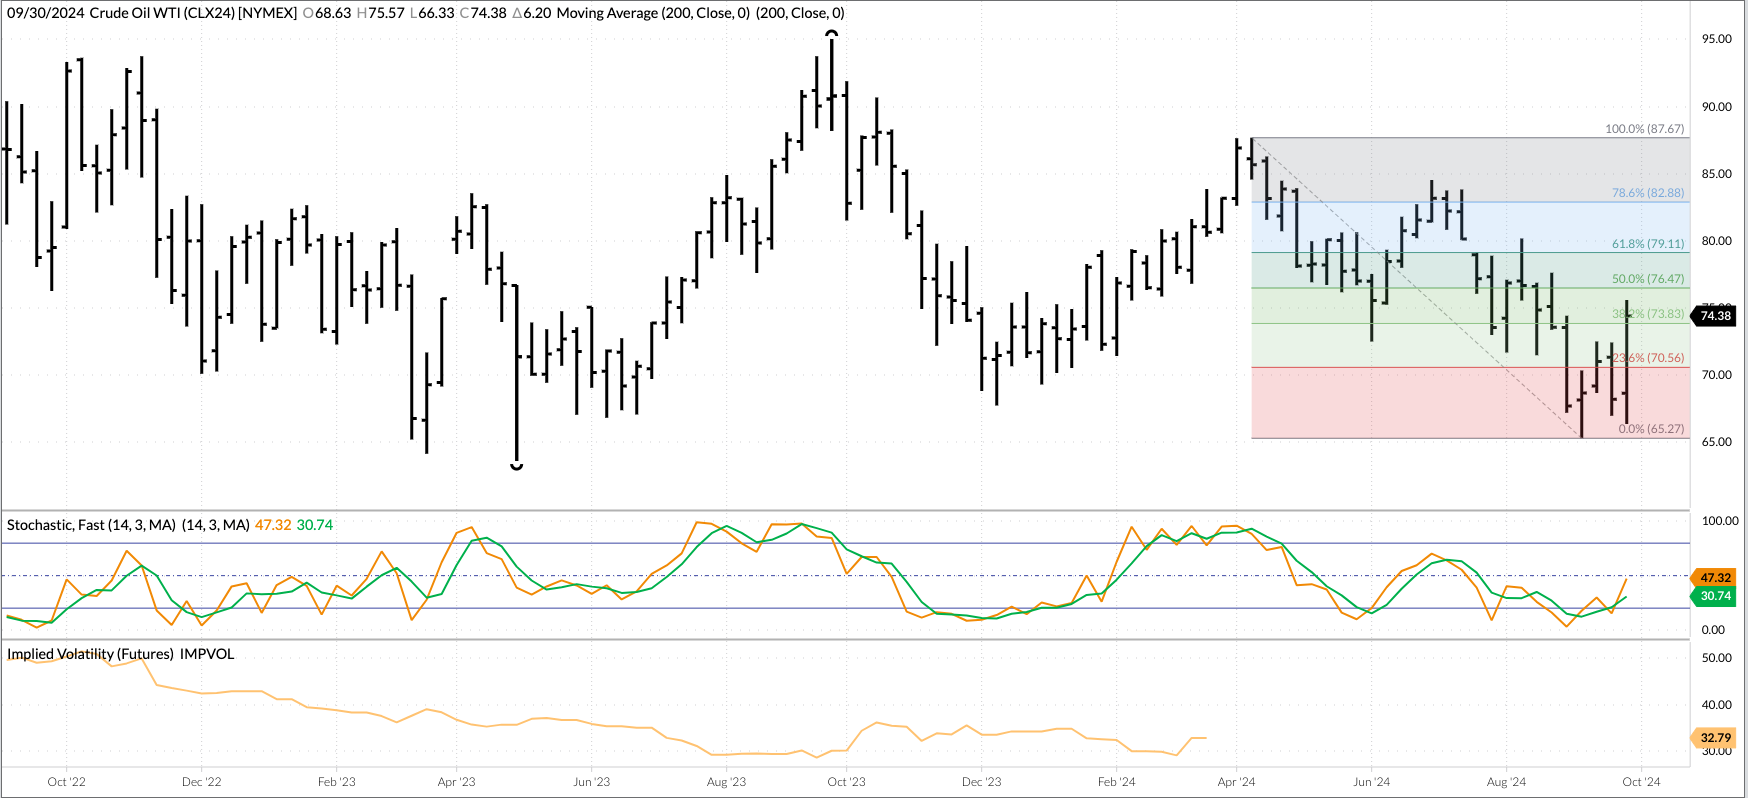Screen dimensions: 1748x798
Task: Select the 50.0% (76.47) Fibonacci level label
Action: (x=1647, y=279)
